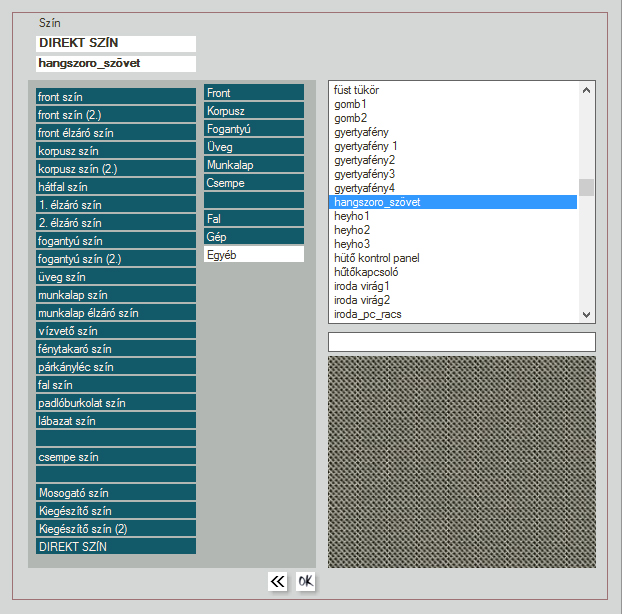Select the 'front szín (2.)' slot
The image size is (622, 614).
(116, 115)
